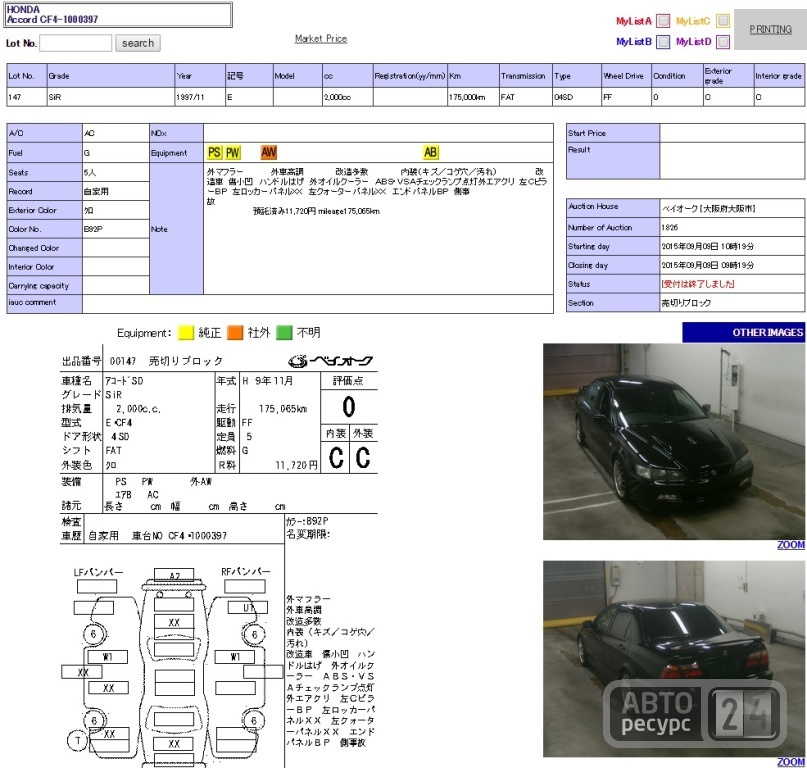Select the color number value B92P
This screenshot has height=768, width=807.
[x=93, y=229]
